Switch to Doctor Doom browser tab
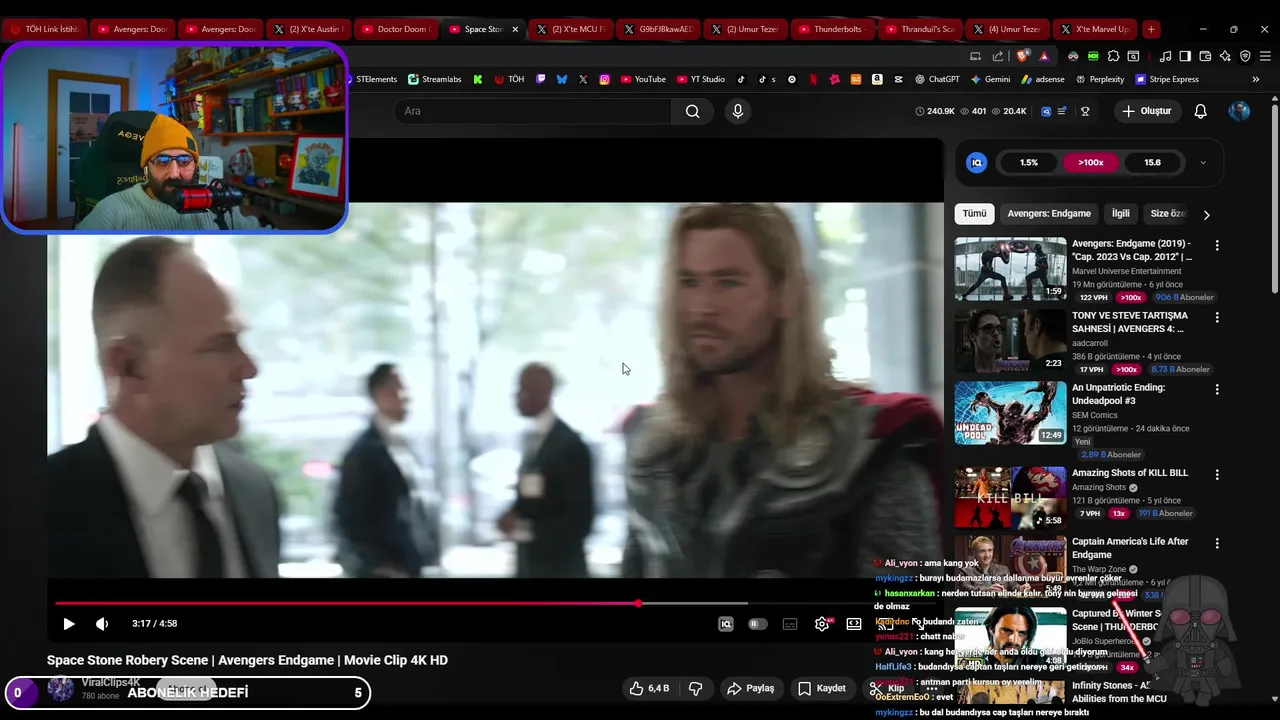The height and width of the screenshot is (720, 1280). [x=396, y=29]
